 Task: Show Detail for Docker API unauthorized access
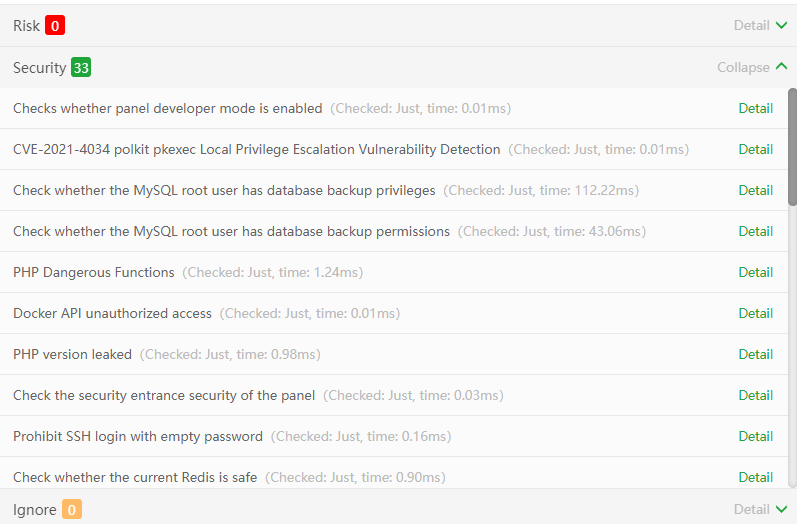[755, 313]
